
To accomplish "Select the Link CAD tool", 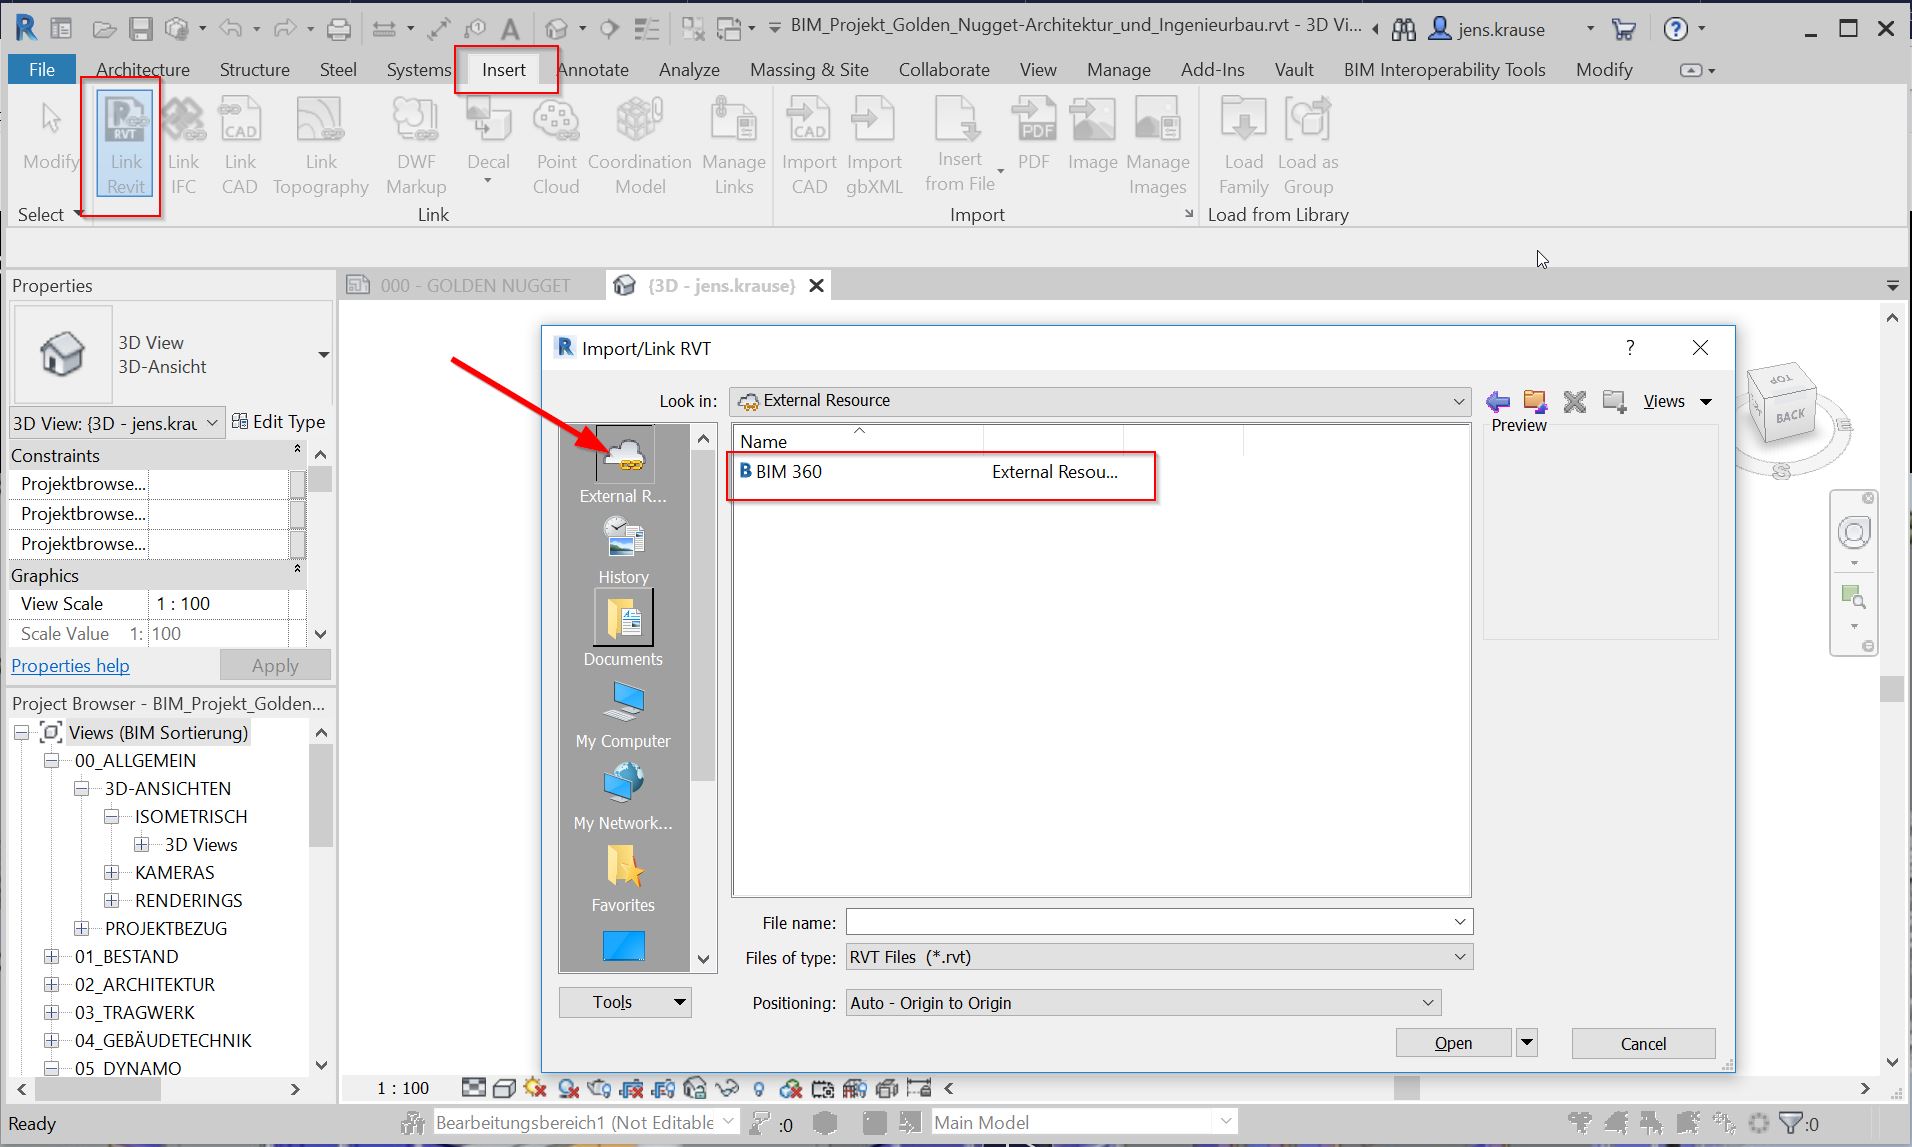I will pyautogui.click(x=240, y=145).
